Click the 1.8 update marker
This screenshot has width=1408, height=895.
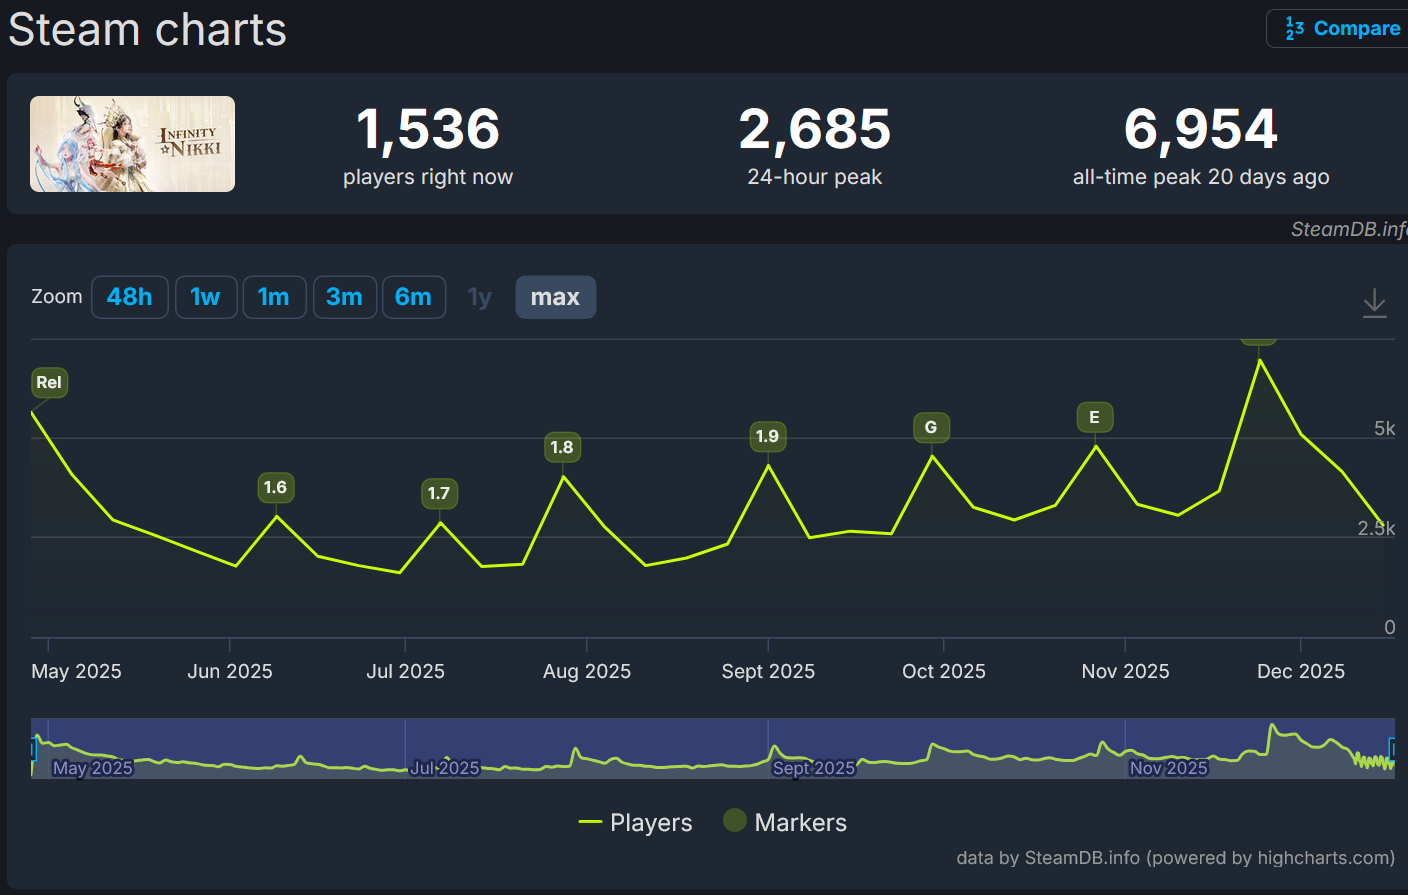pos(562,447)
